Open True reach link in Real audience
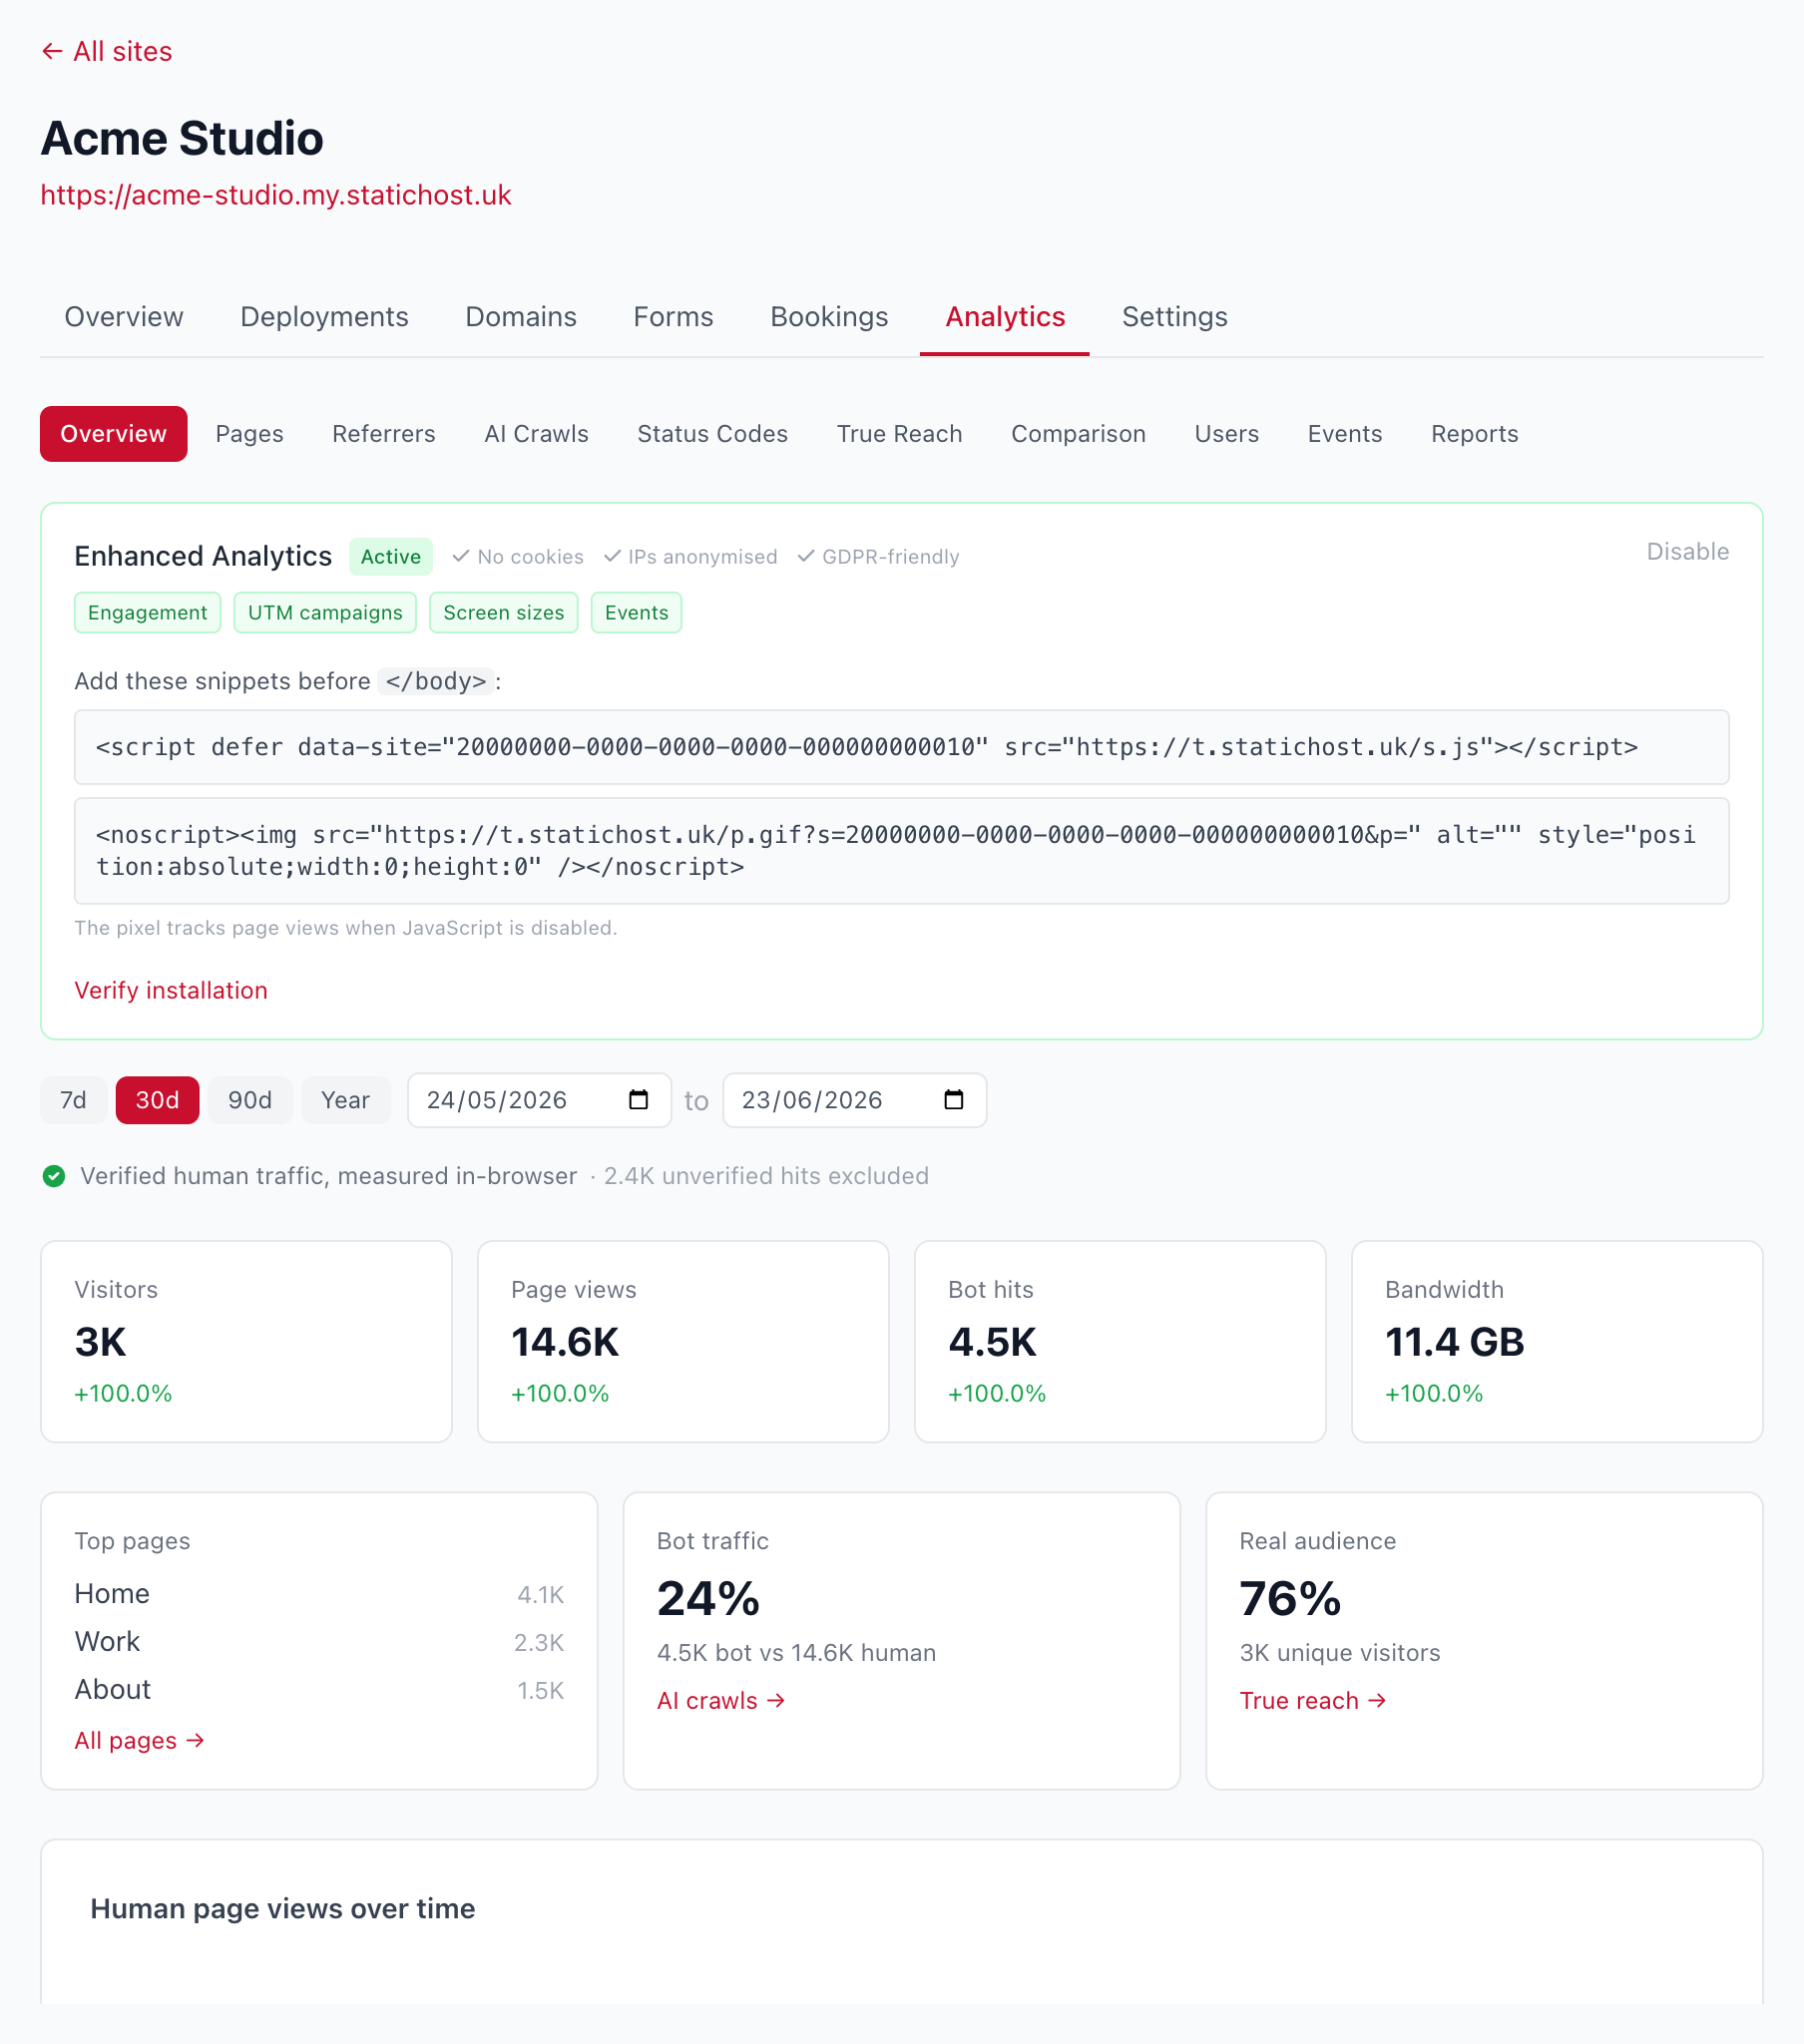1804x2044 pixels. click(x=1313, y=1701)
